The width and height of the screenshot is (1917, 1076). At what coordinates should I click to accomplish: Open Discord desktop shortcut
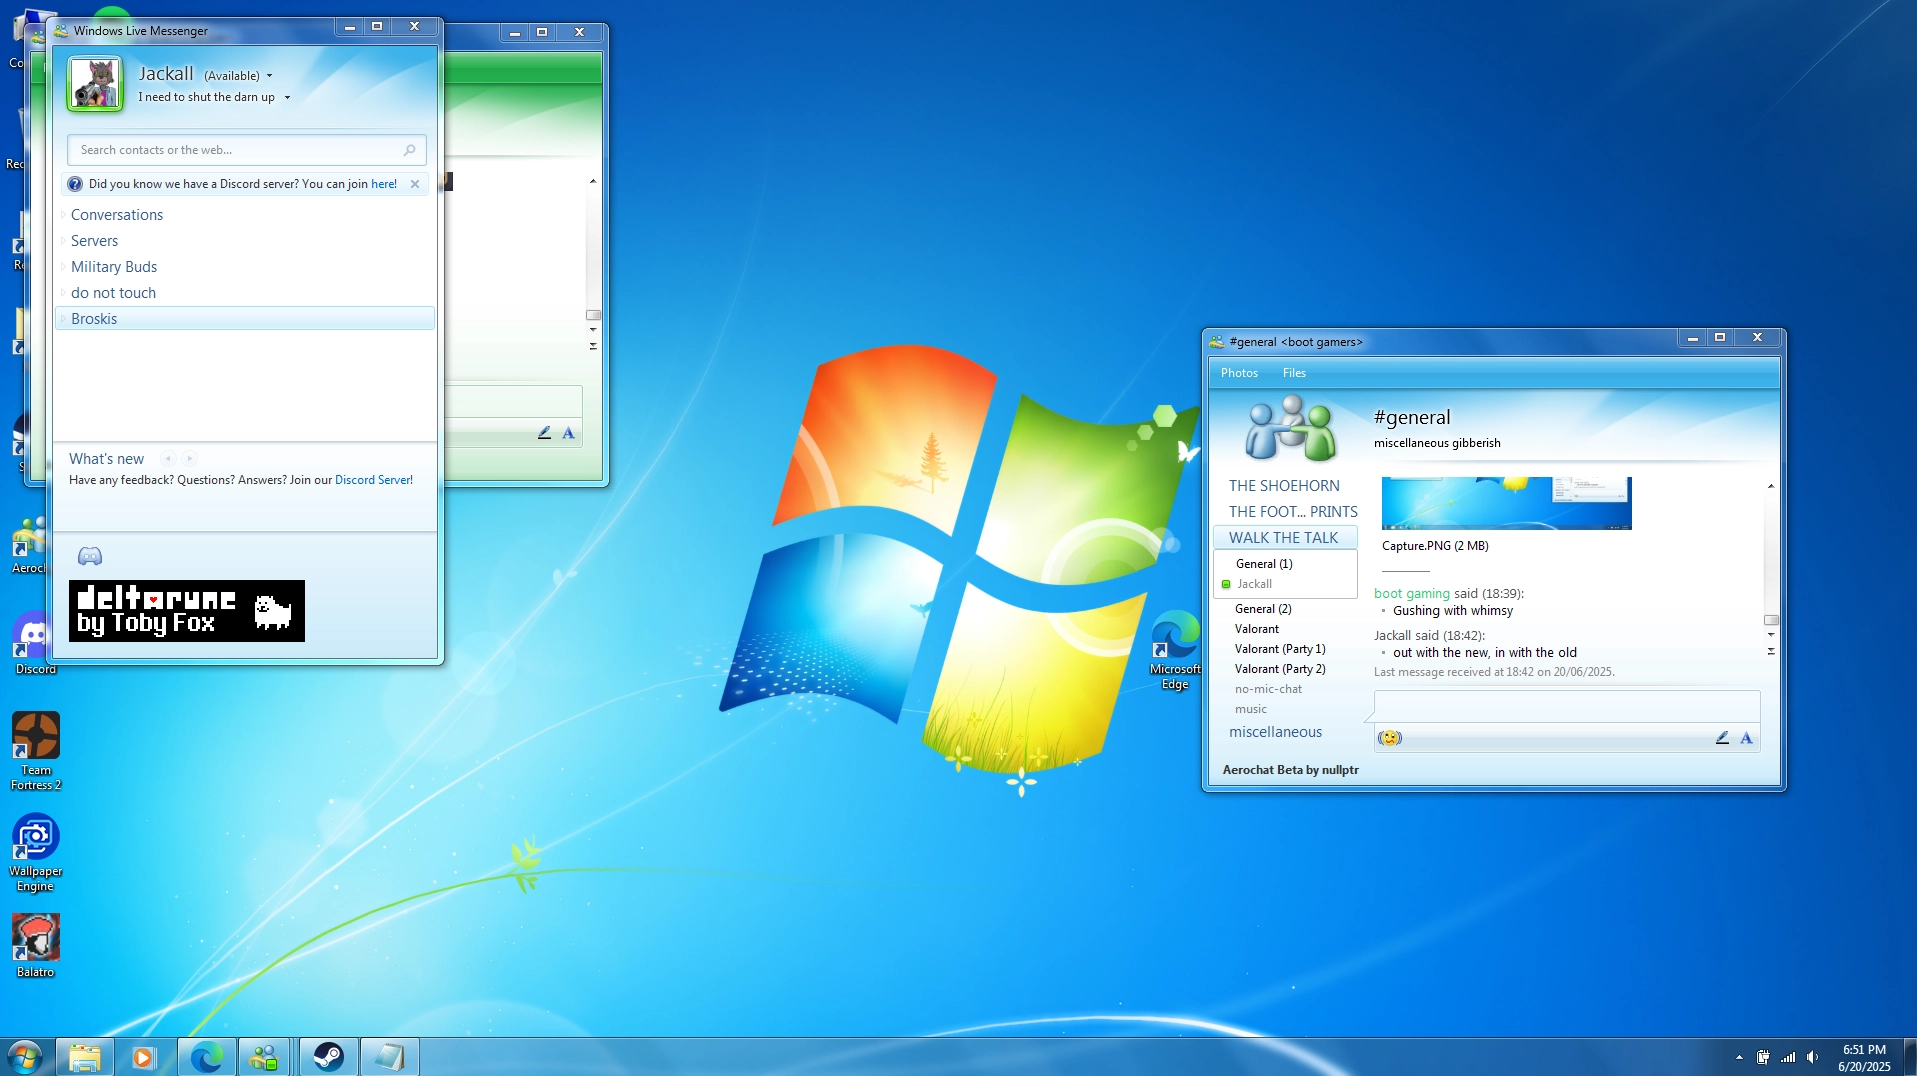[x=35, y=645]
